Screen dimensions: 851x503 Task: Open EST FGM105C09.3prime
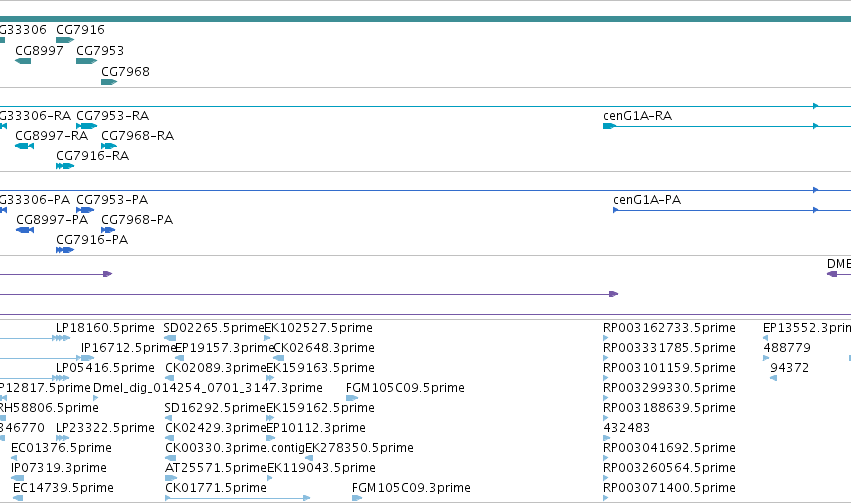[x=411, y=488]
